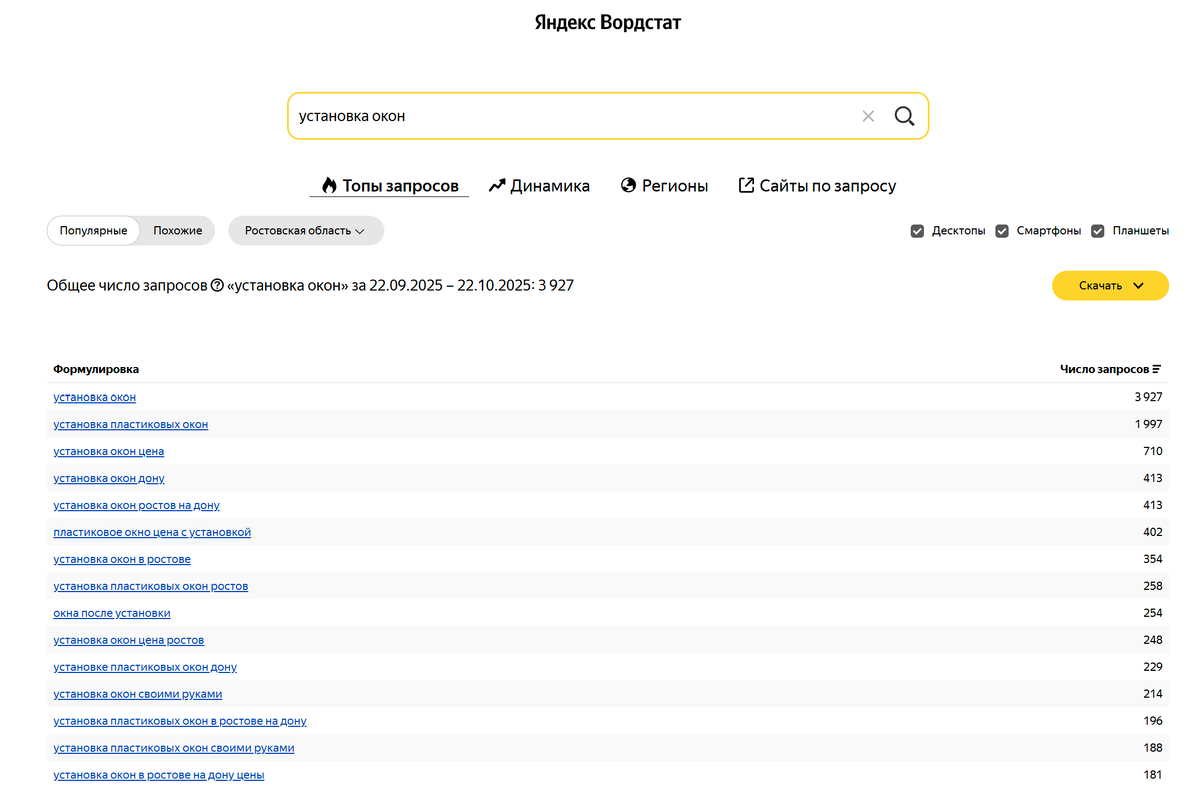Open Сайты по запросу tab
The width and height of the screenshot is (1200, 788).
coord(817,186)
